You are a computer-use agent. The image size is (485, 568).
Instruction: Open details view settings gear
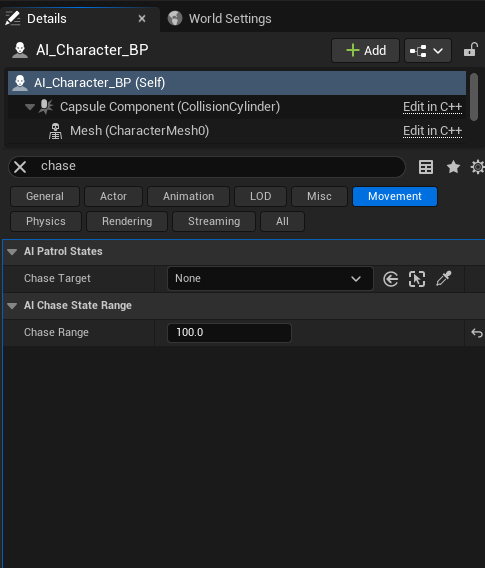pos(477,167)
